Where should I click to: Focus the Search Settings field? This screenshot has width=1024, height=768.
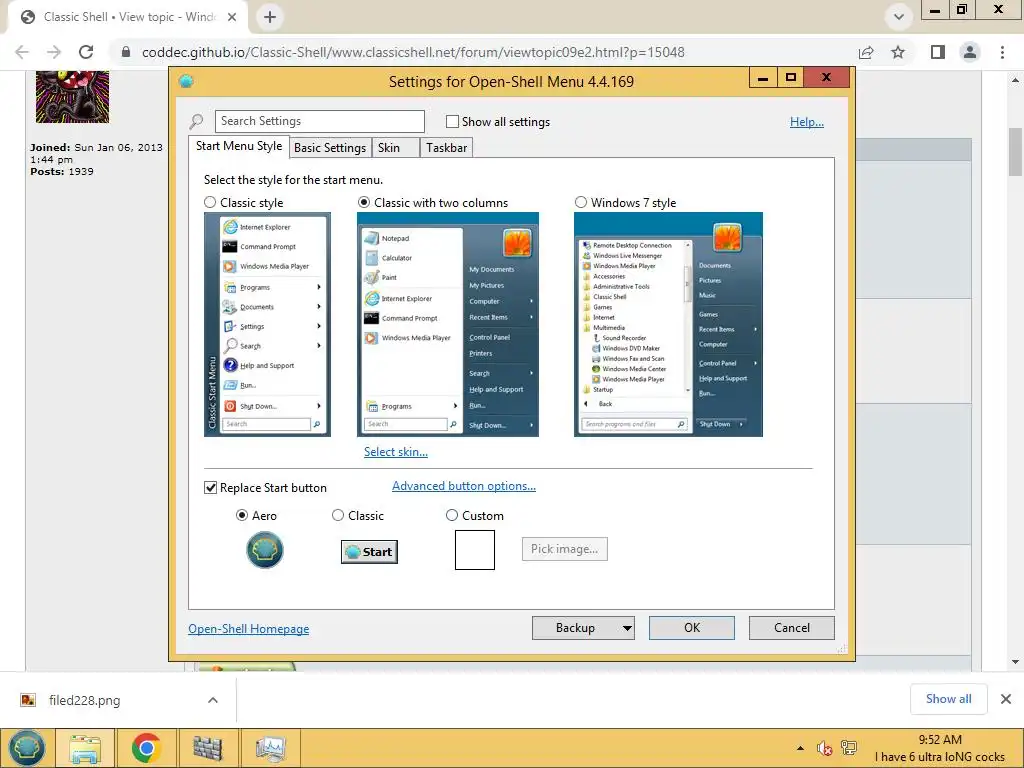(319, 121)
